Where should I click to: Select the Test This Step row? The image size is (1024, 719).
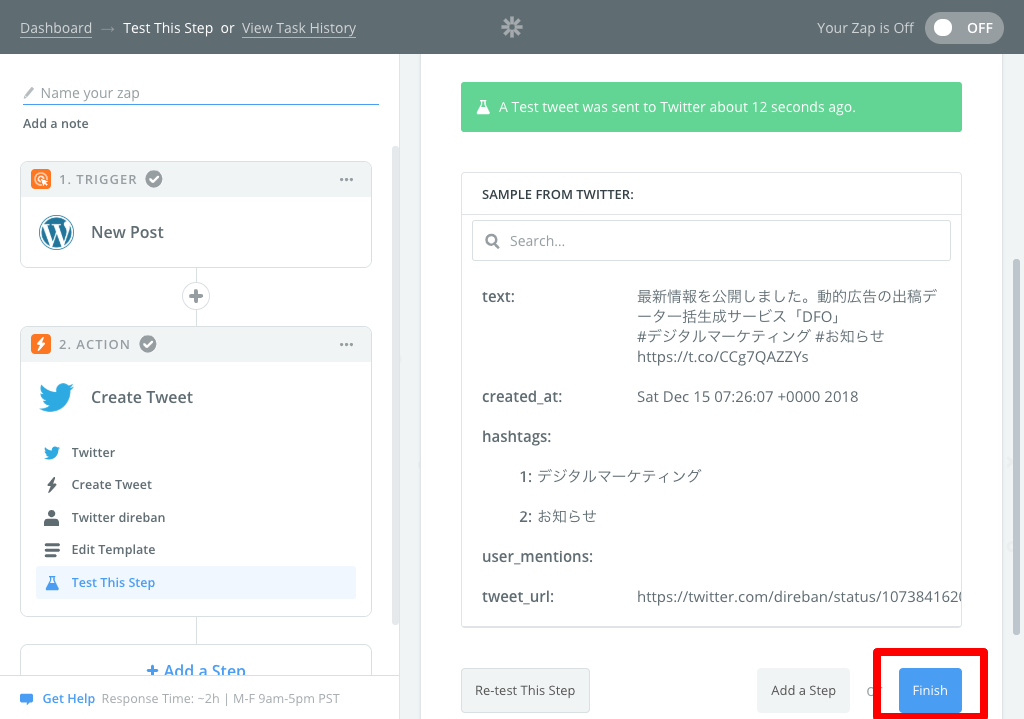[196, 583]
